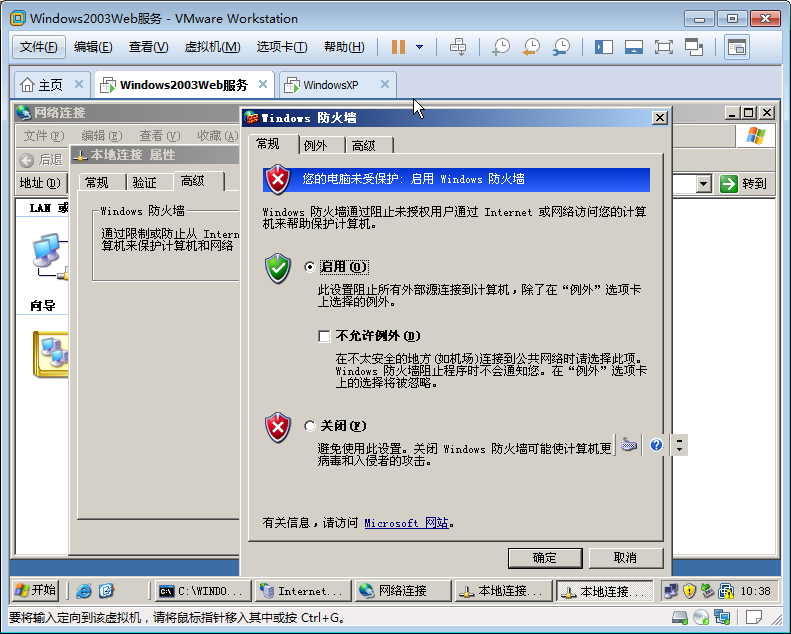Screen dimensions: 791x634
Task: Close the 主页 tab
Action: 79,84
